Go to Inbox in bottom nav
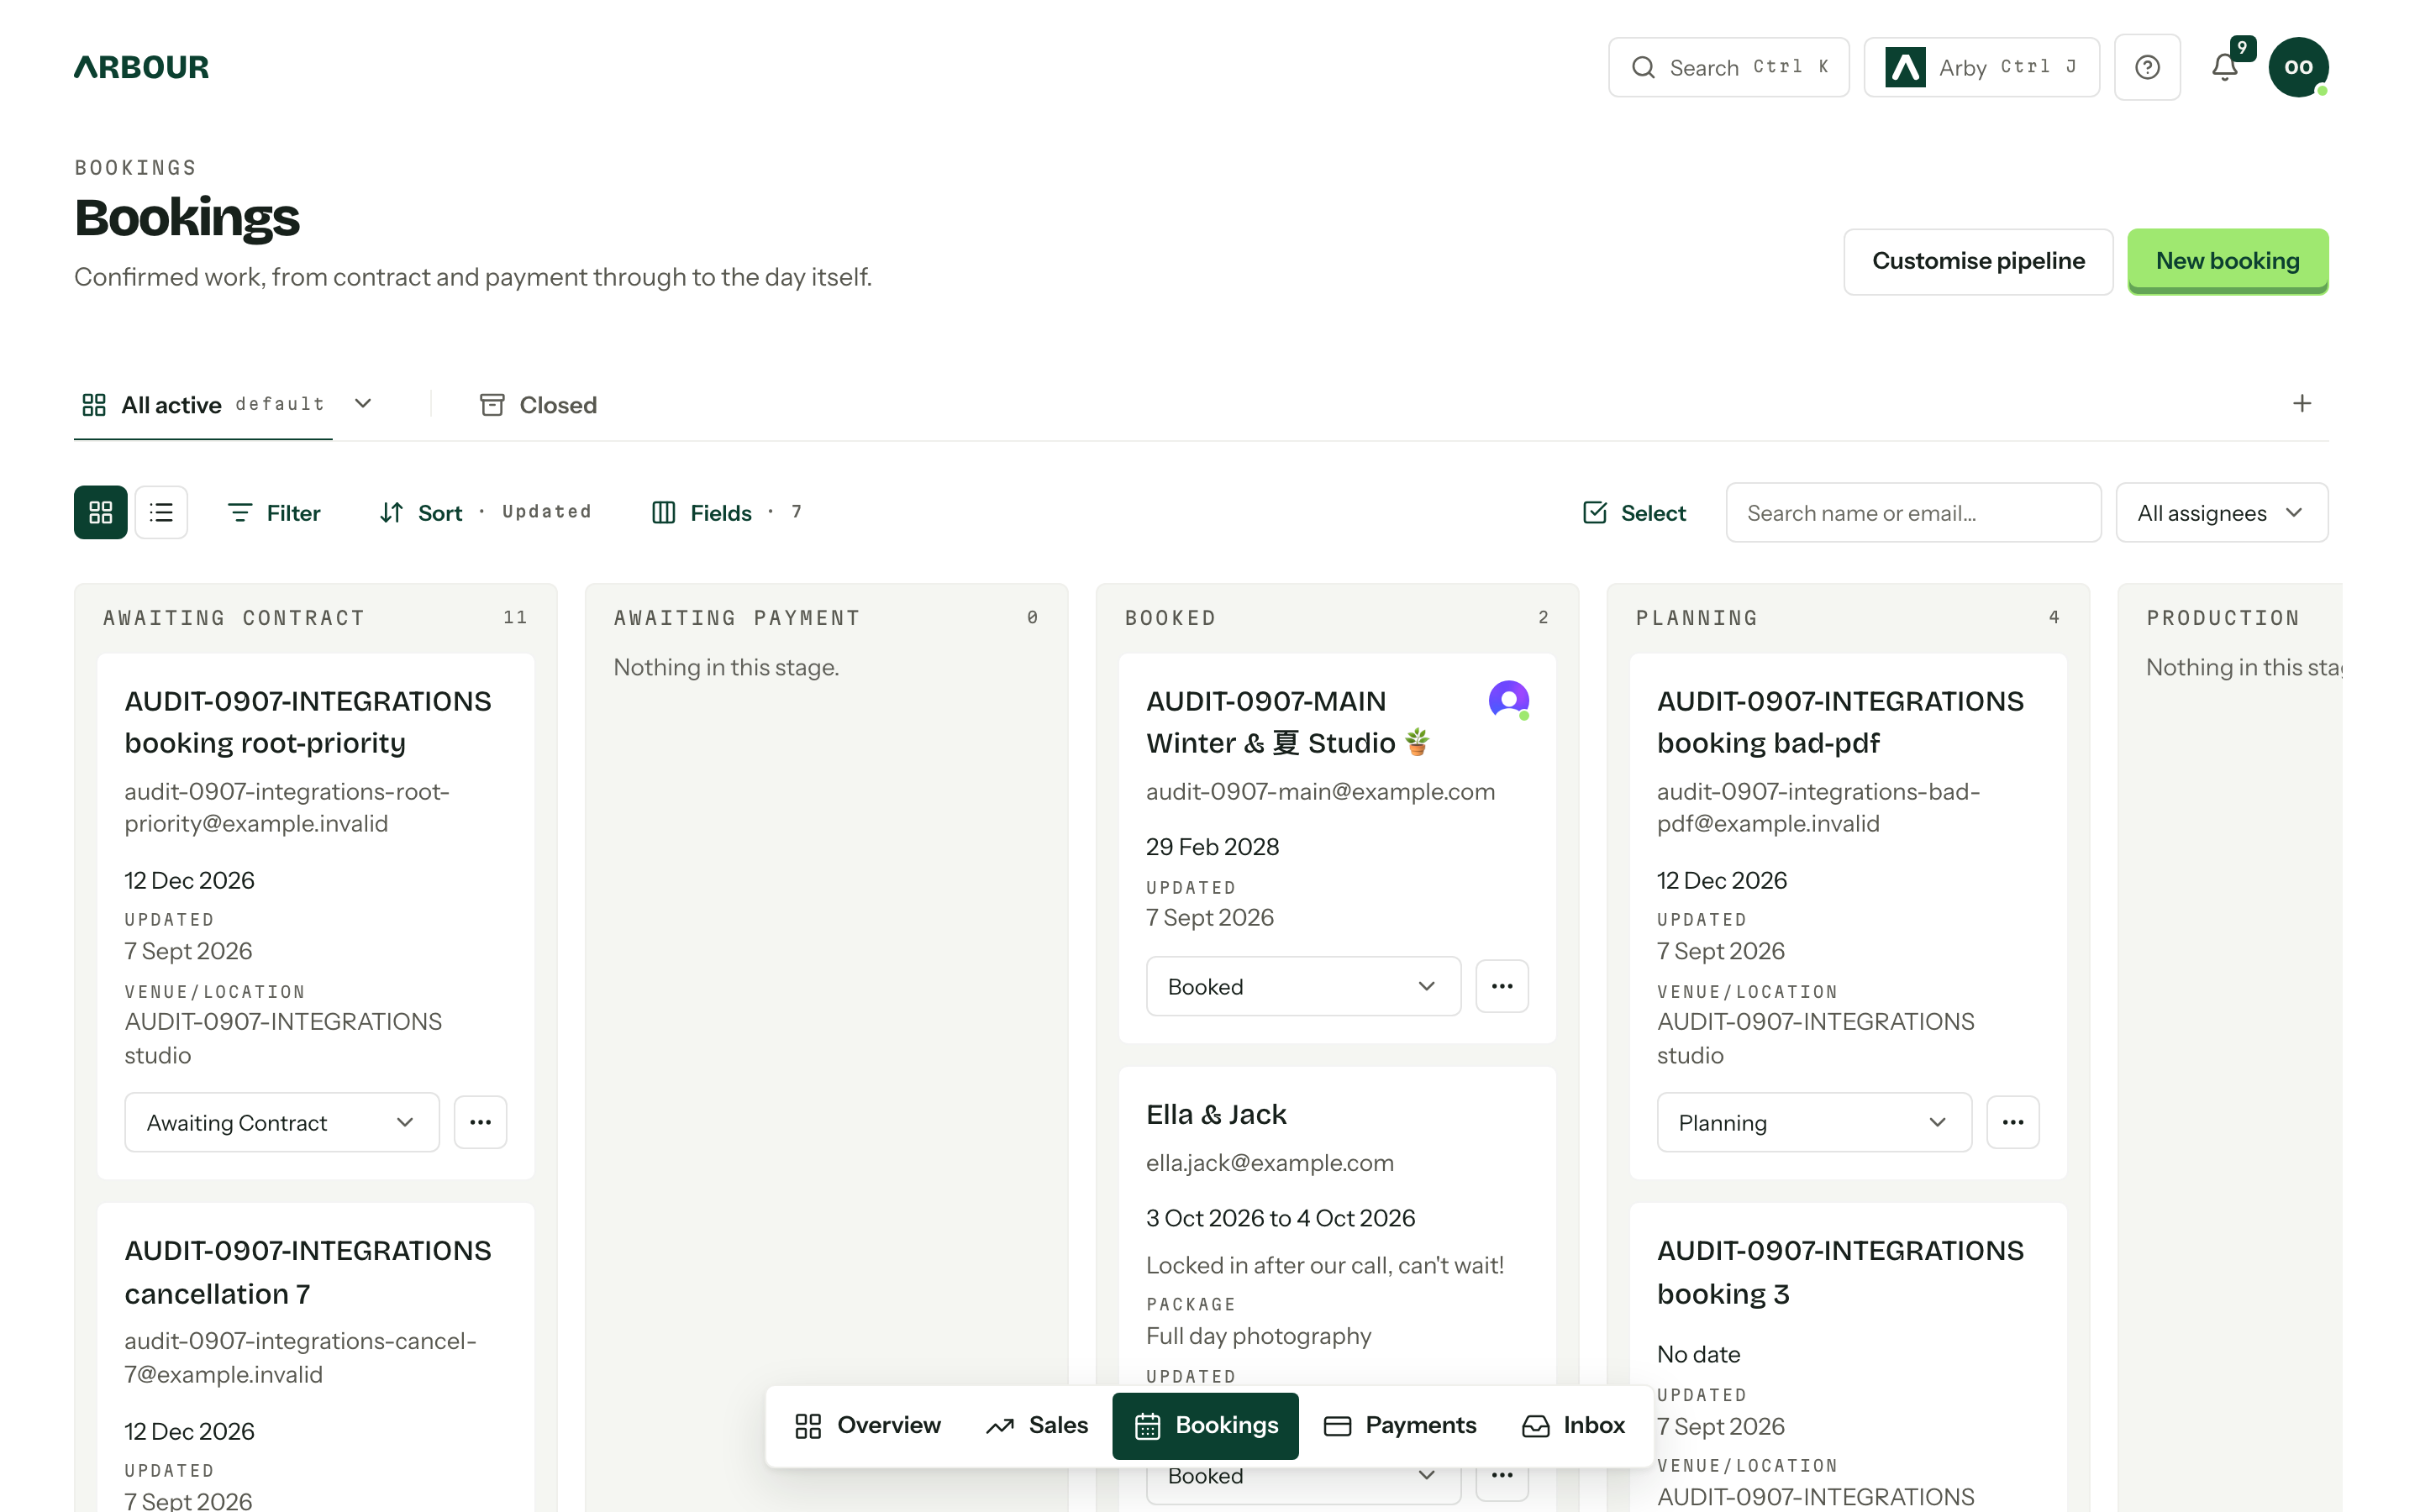 click(1573, 1425)
